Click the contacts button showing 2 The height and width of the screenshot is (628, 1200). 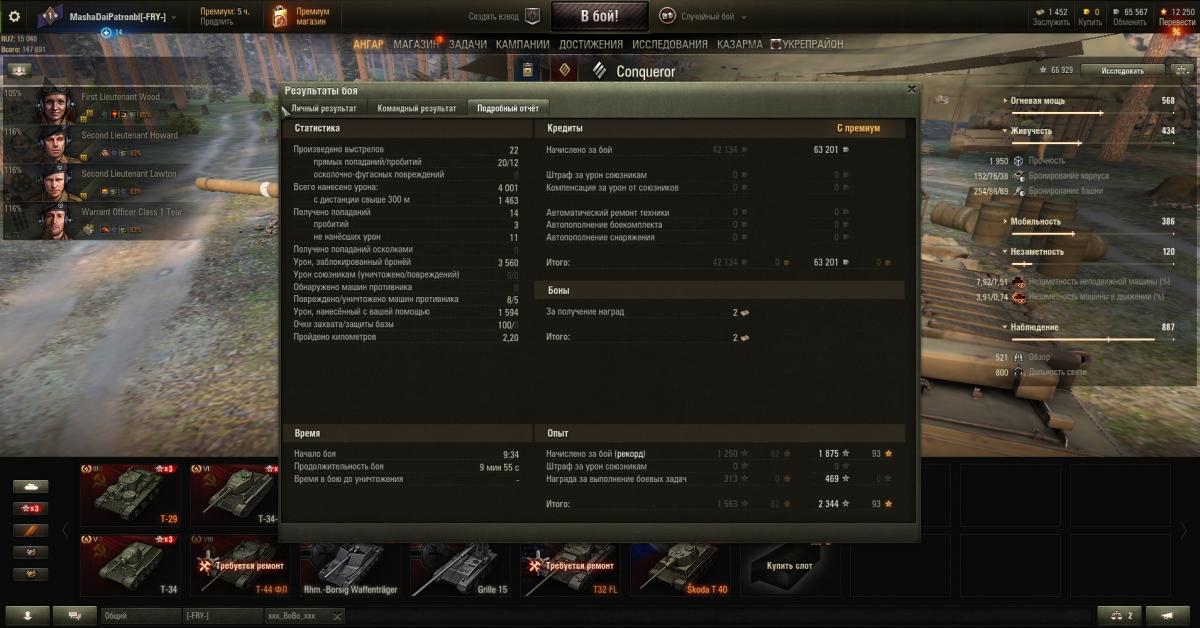[x=1121, y=615]
